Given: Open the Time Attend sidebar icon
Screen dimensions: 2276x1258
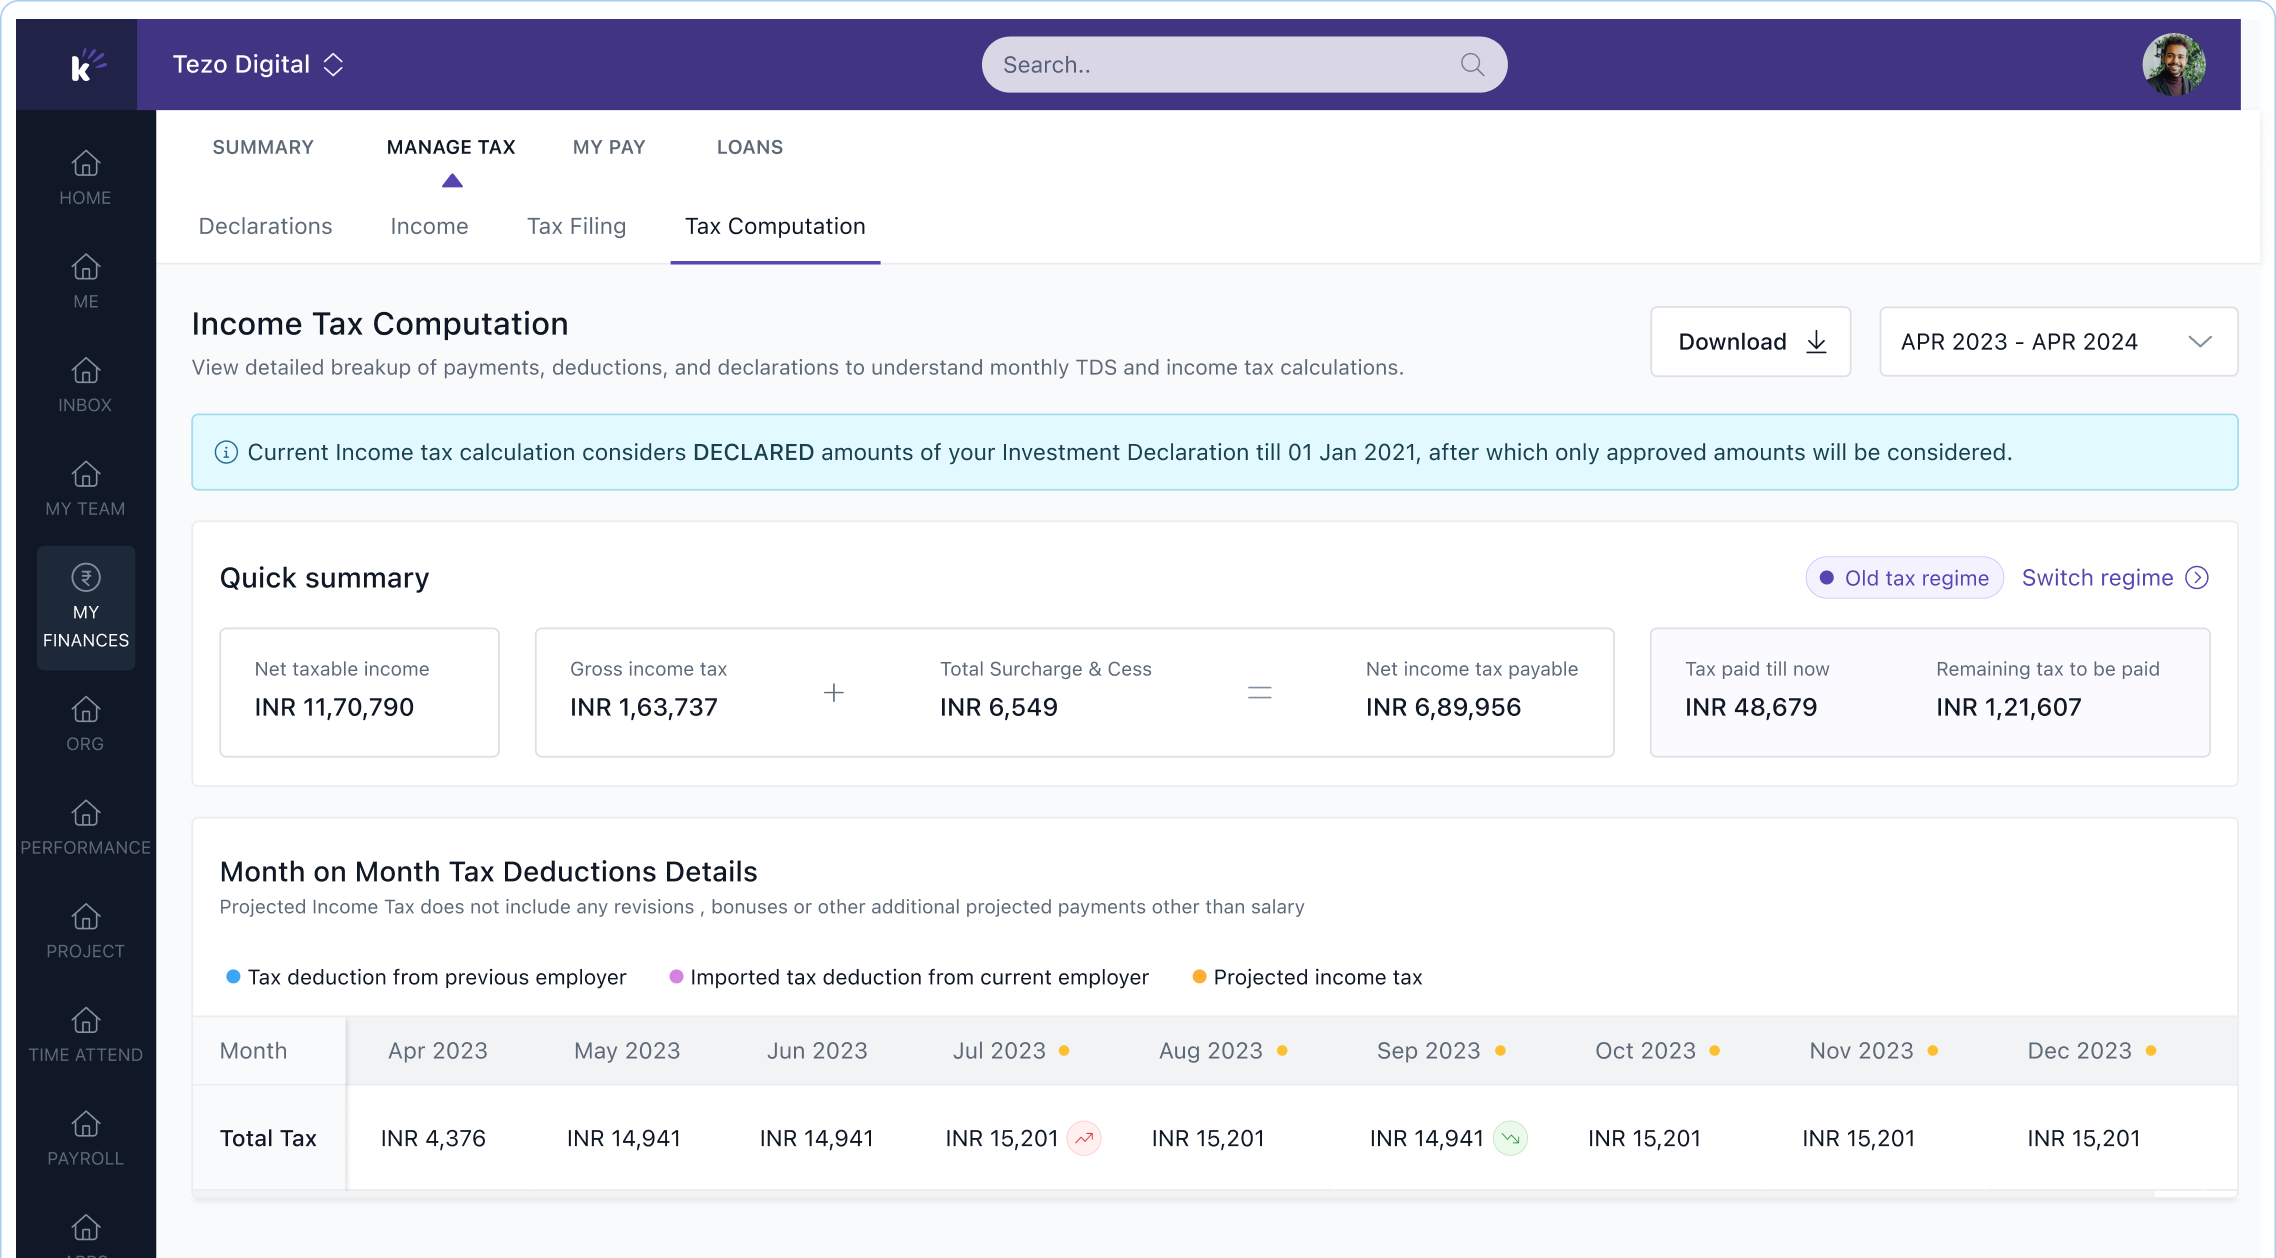Looking at the screenshot, I should pyautogui.click(x=86, y=1020).
